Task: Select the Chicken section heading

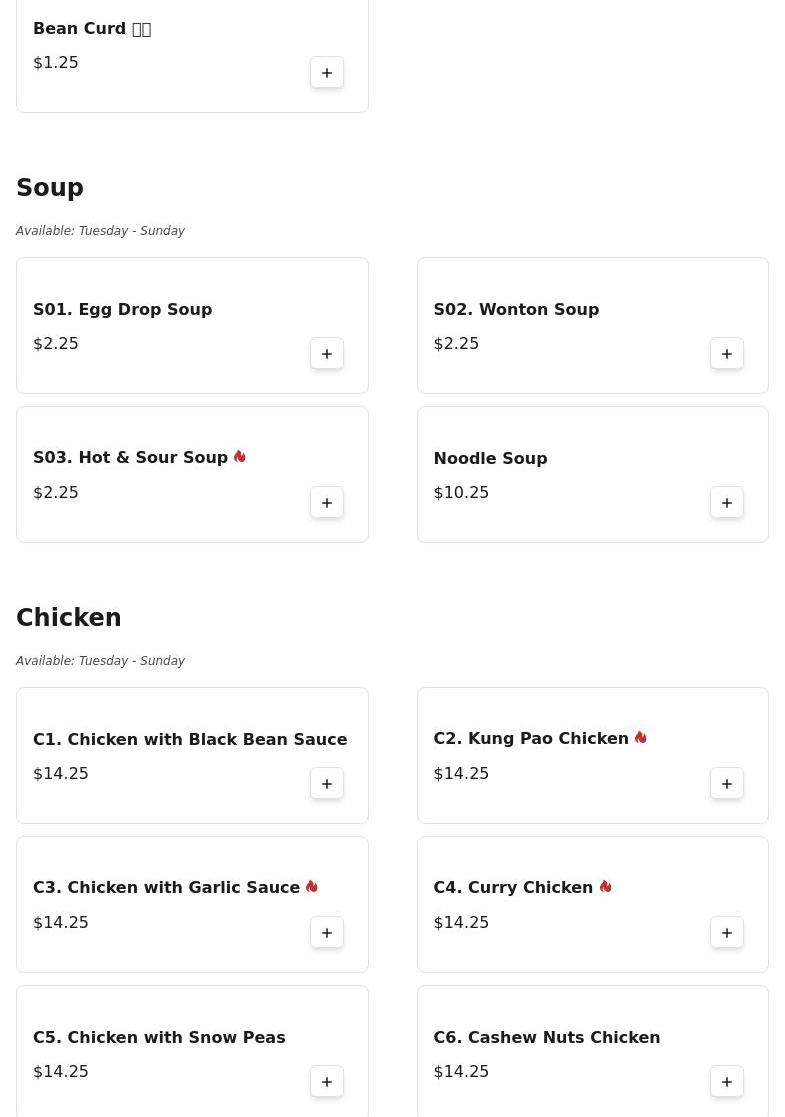Action: click(x=69, y=618)
